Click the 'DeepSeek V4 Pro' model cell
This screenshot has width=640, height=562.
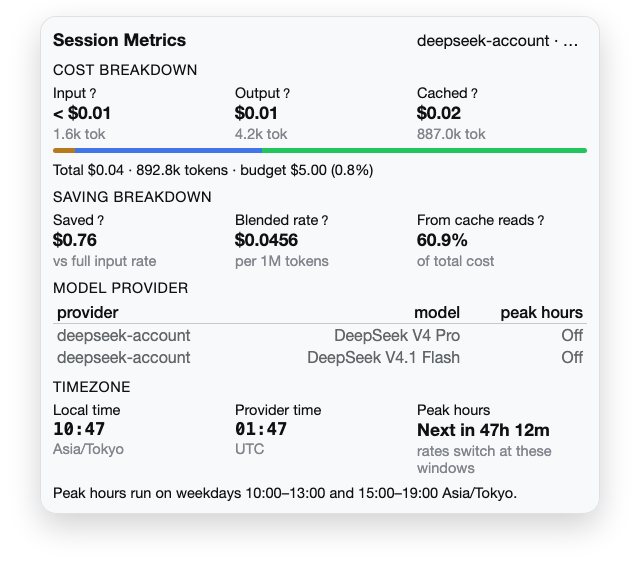(x=397, y=335)
